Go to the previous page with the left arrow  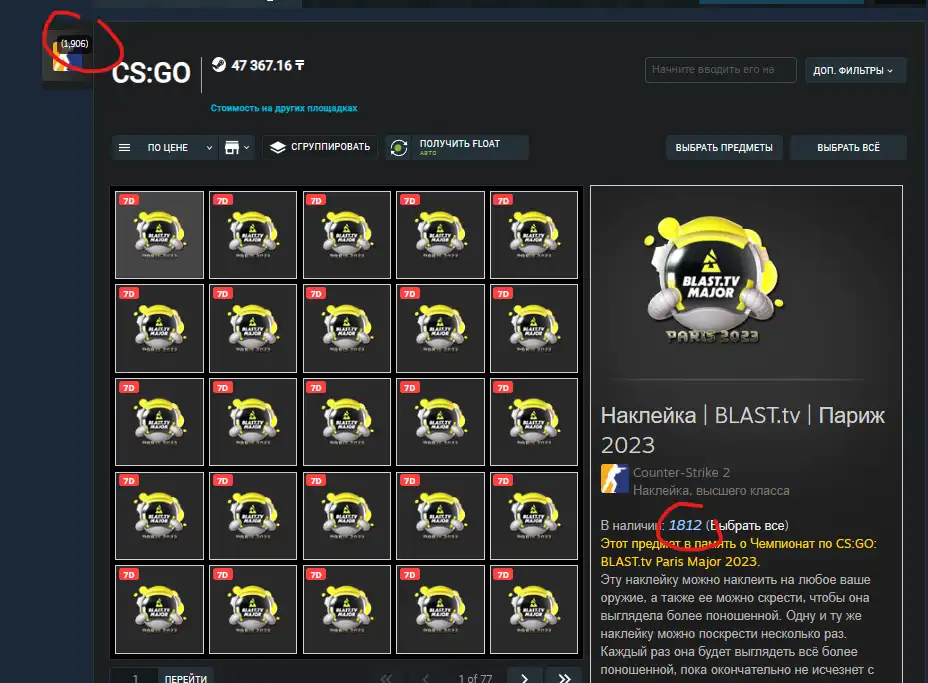pos(426,678)
